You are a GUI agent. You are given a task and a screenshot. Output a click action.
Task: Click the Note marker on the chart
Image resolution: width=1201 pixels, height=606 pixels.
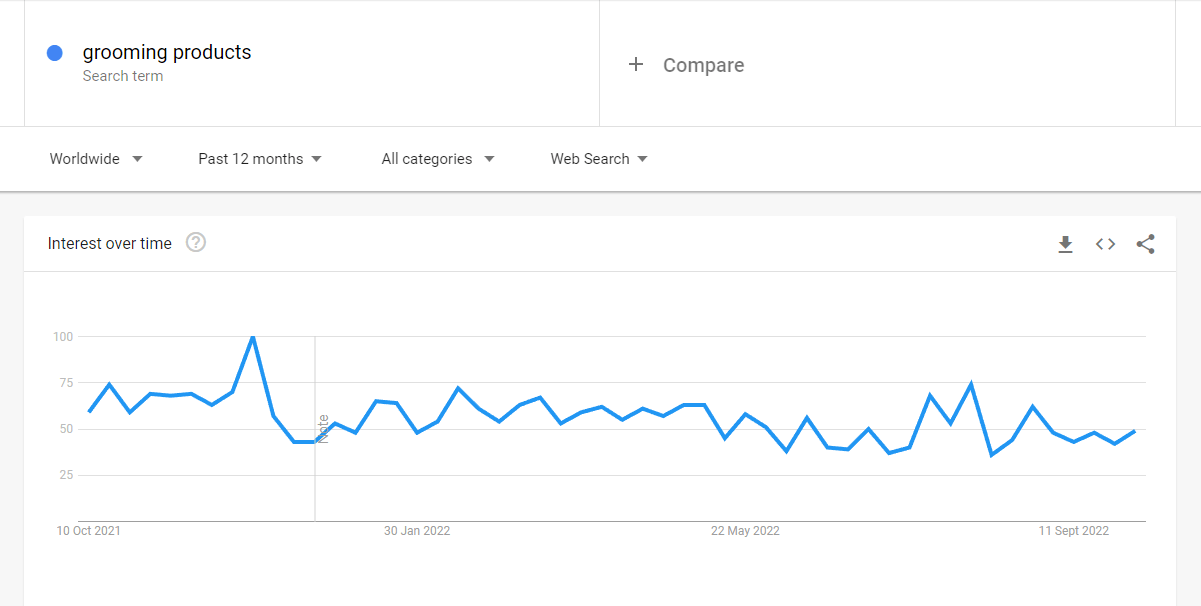323,429
